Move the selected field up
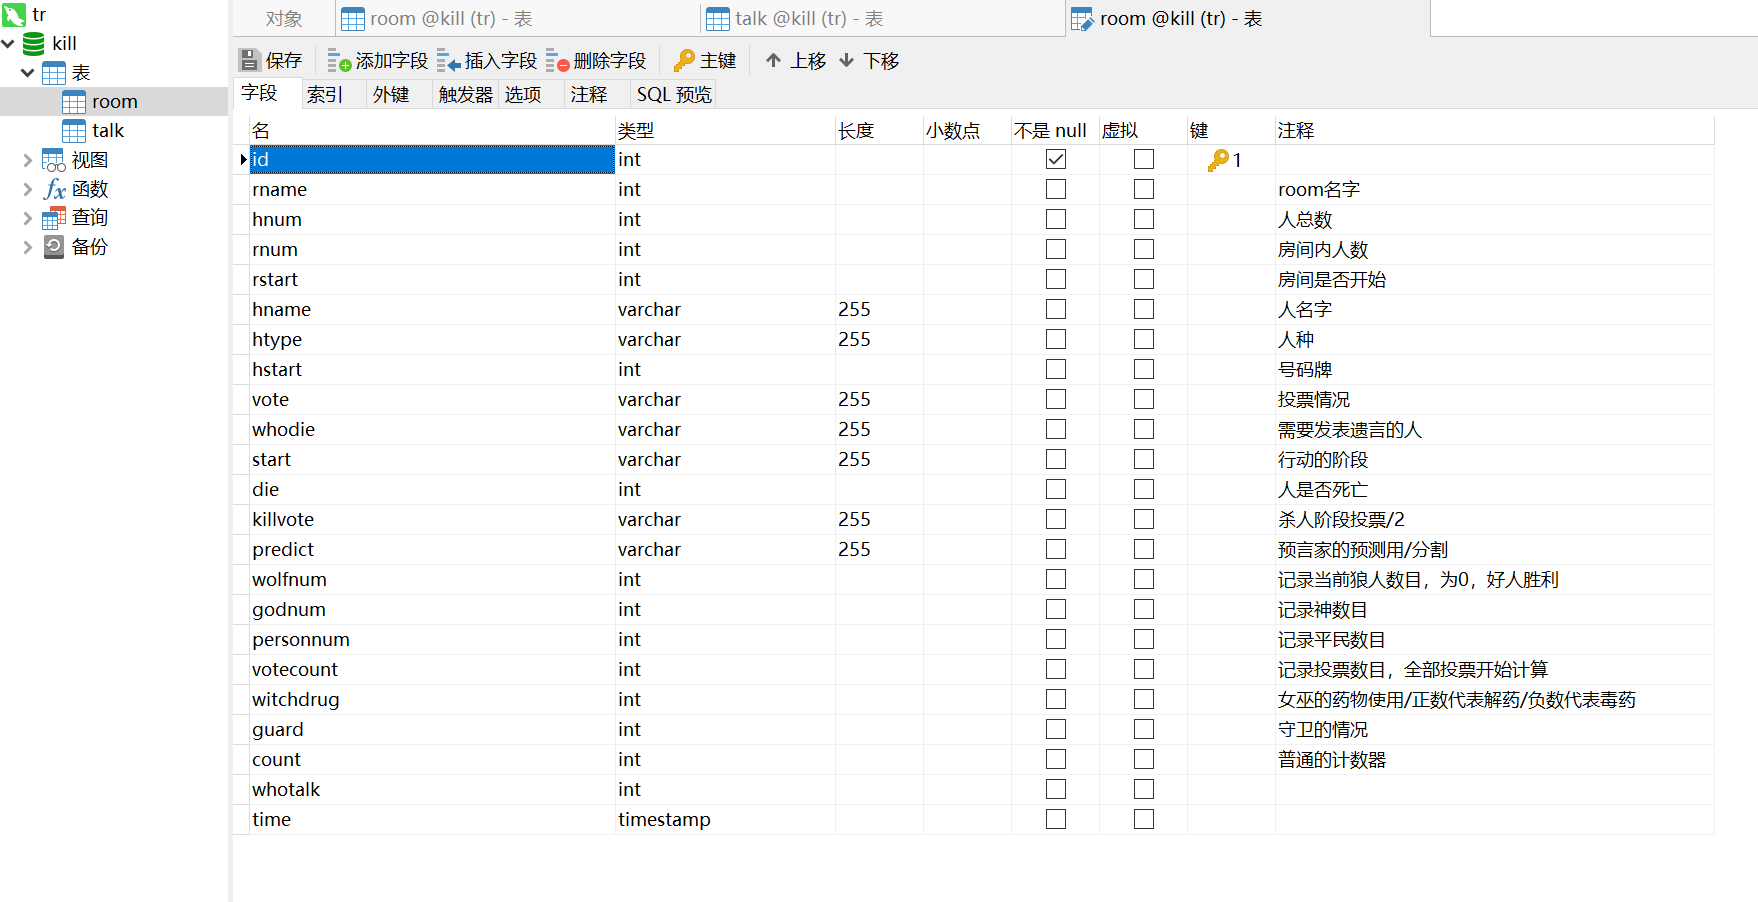Viewport: 1758px width, 902px height. coord(794,60)
